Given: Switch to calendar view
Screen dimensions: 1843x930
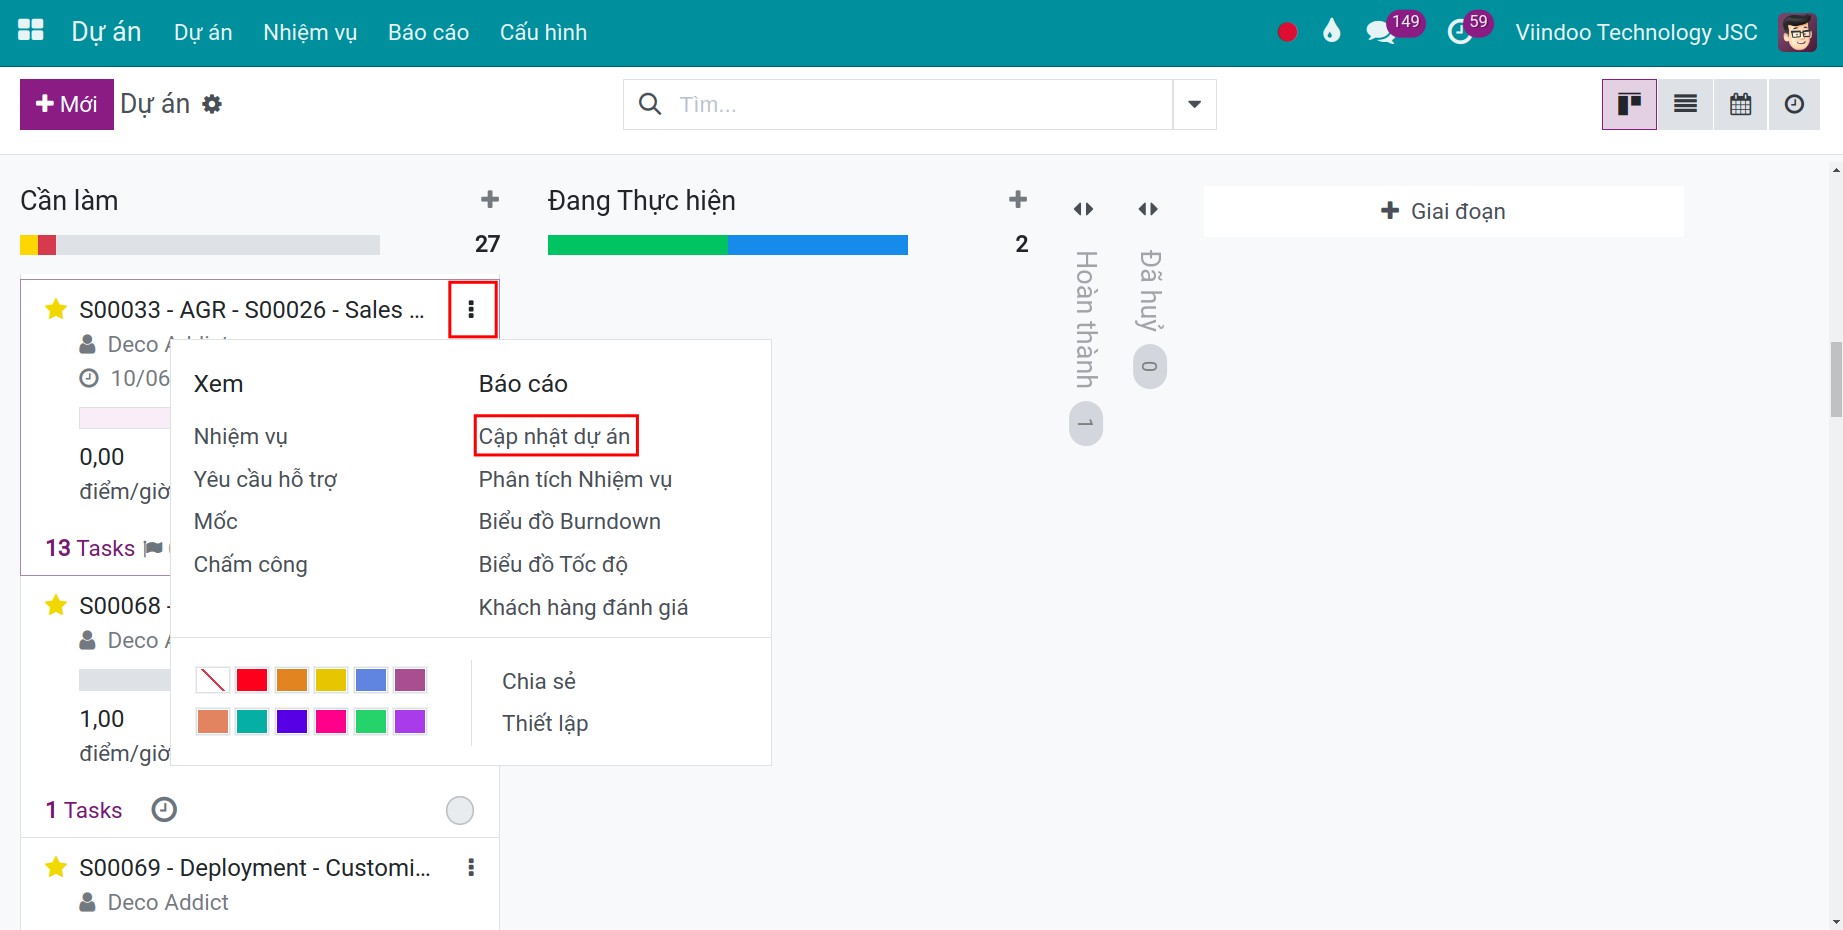Looking at the screenshot, I should [1741, 104].
